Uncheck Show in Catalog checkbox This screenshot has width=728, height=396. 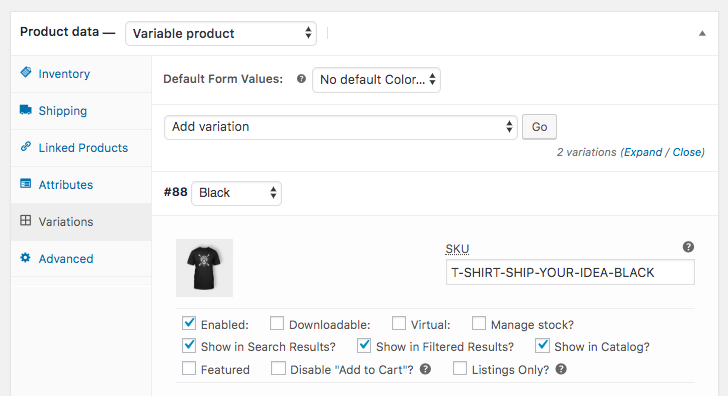click(x=542, y=345)
